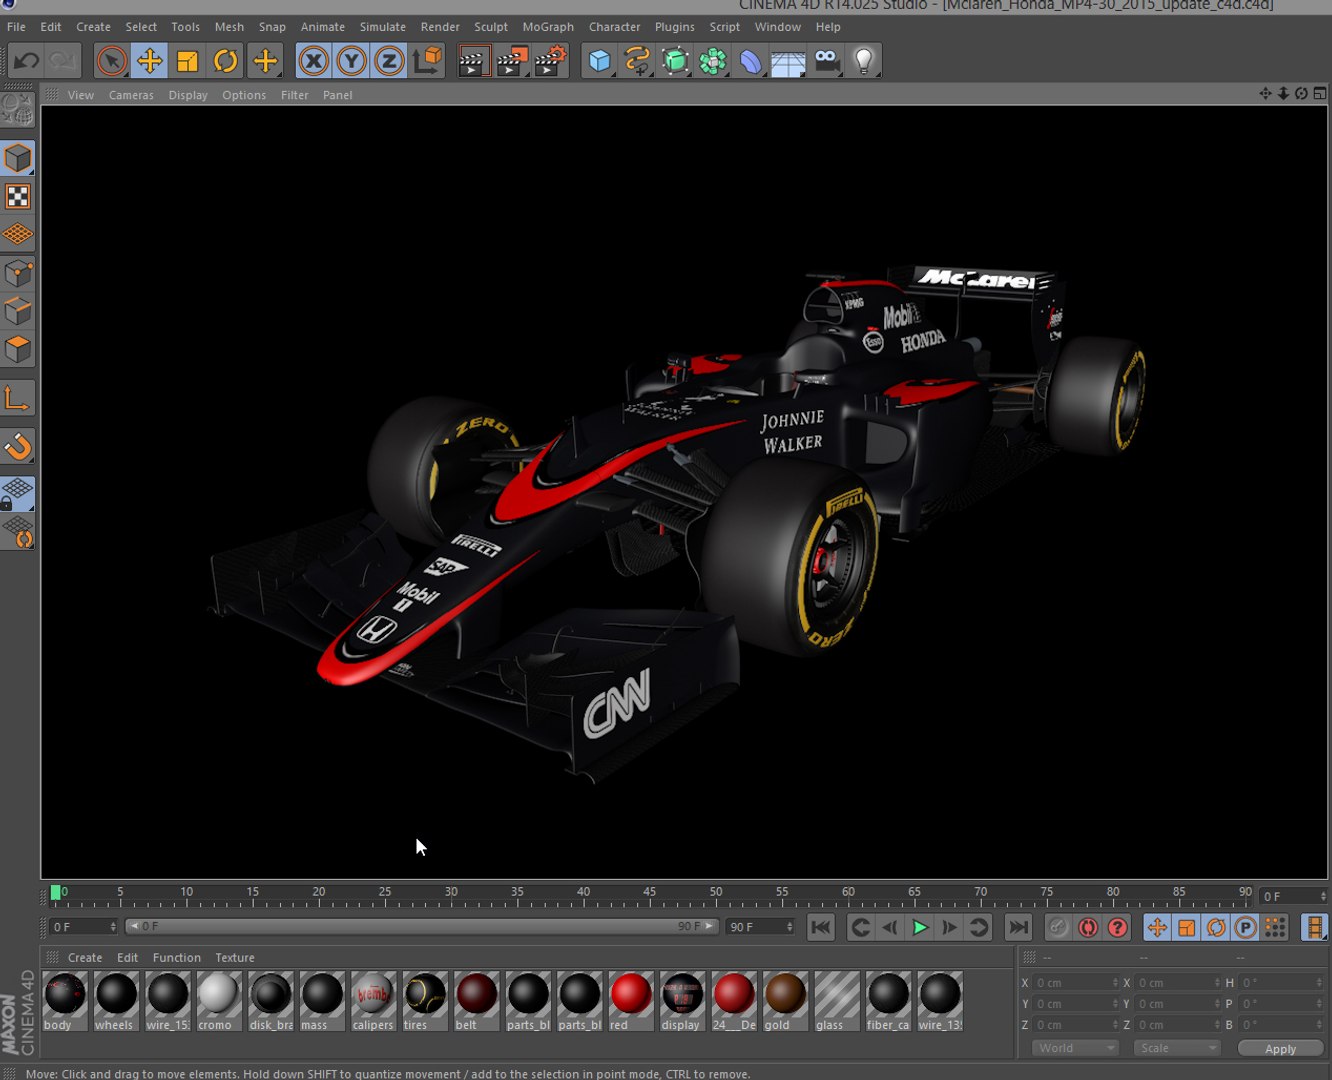Click the H rotation input field
1332x1080 pixels.
pyautogui.click(x=1281, y=982)
